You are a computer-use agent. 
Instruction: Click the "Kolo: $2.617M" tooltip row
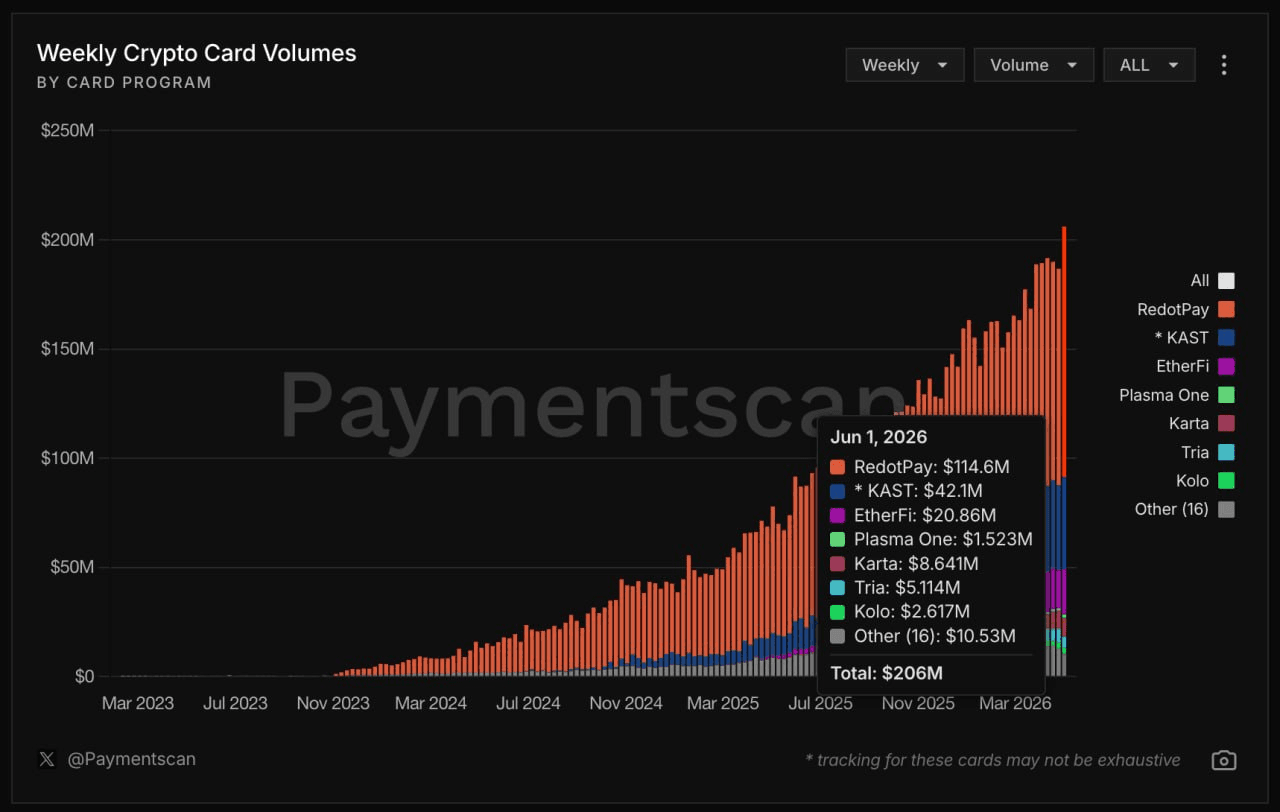900,611
